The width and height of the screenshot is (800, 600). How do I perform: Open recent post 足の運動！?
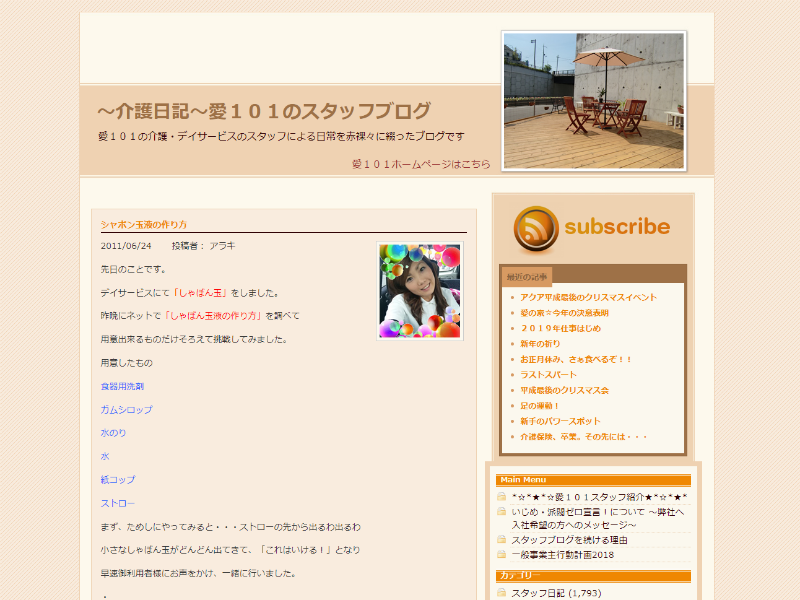coord(539,406)
